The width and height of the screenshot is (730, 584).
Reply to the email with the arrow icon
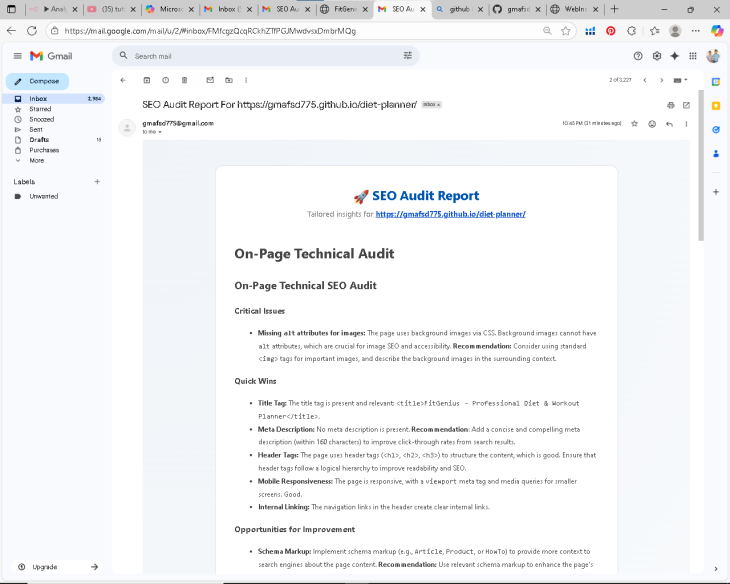pyautogui.click(x=669, y=123)
